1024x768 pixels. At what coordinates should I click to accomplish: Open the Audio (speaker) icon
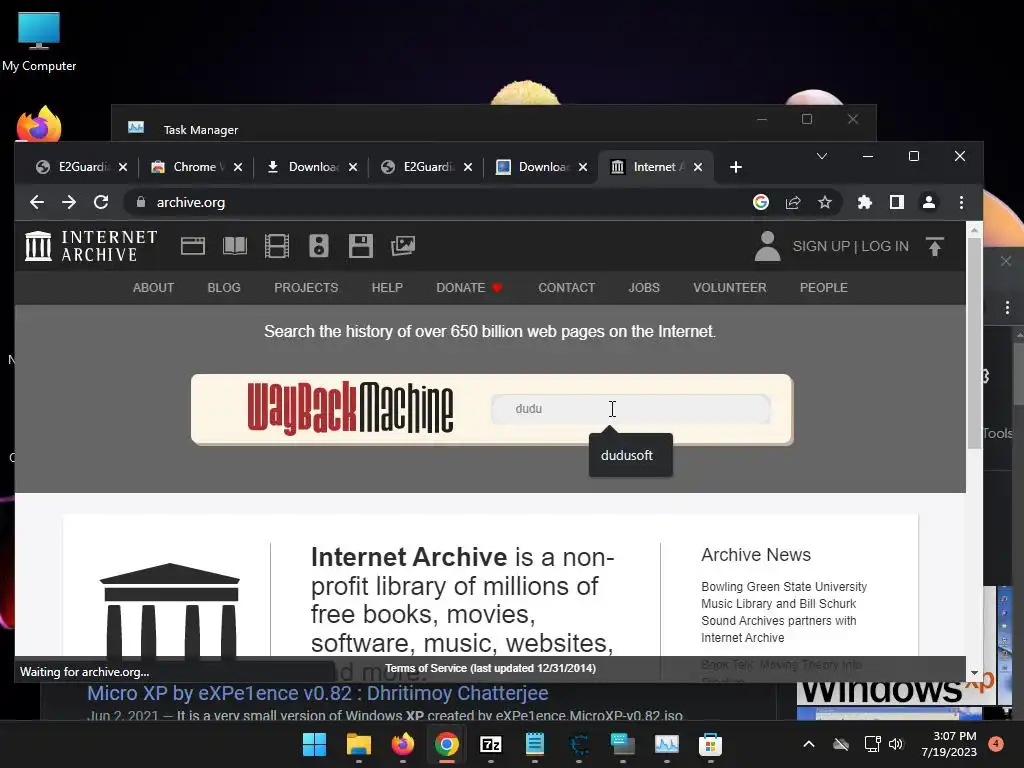pos(319,246)
